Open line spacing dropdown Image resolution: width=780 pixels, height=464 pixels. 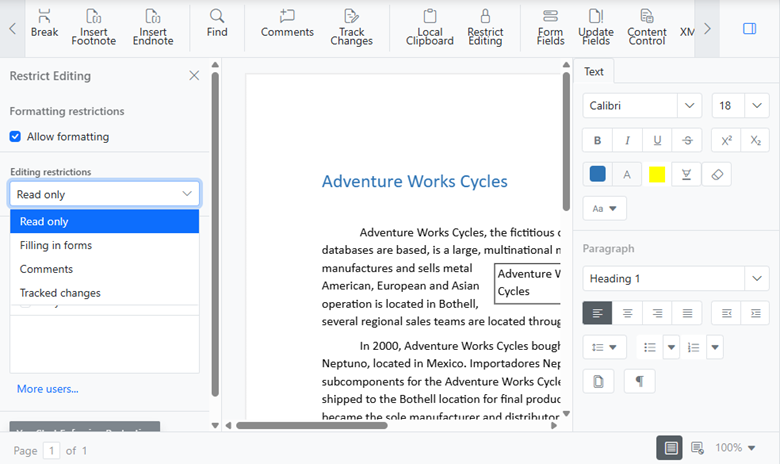click(x=604, y=347)
